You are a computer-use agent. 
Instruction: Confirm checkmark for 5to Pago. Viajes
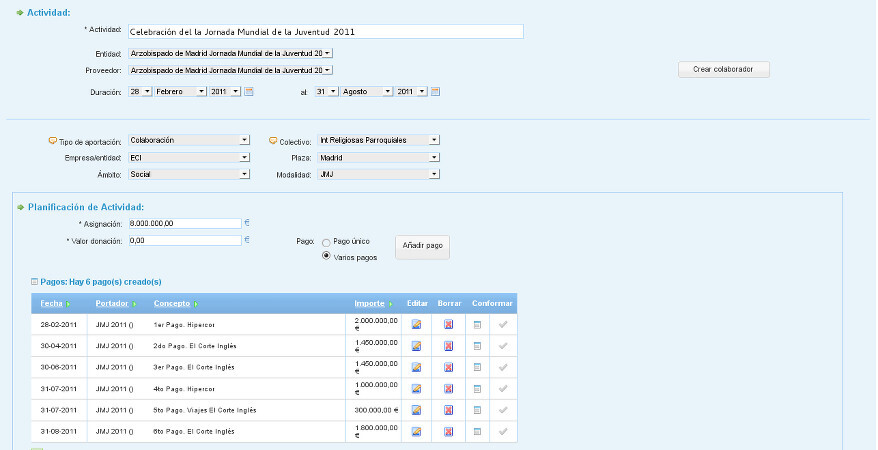point(503,410)
